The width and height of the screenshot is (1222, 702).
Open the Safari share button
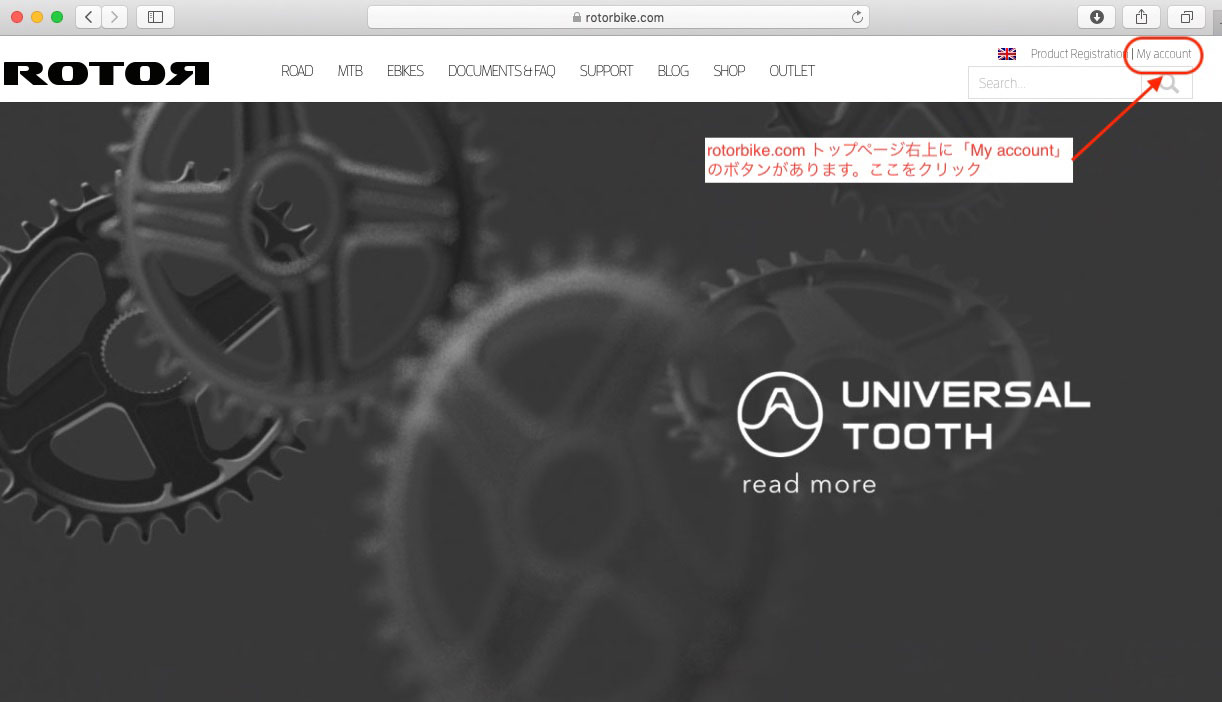[x=1142, y=17]
